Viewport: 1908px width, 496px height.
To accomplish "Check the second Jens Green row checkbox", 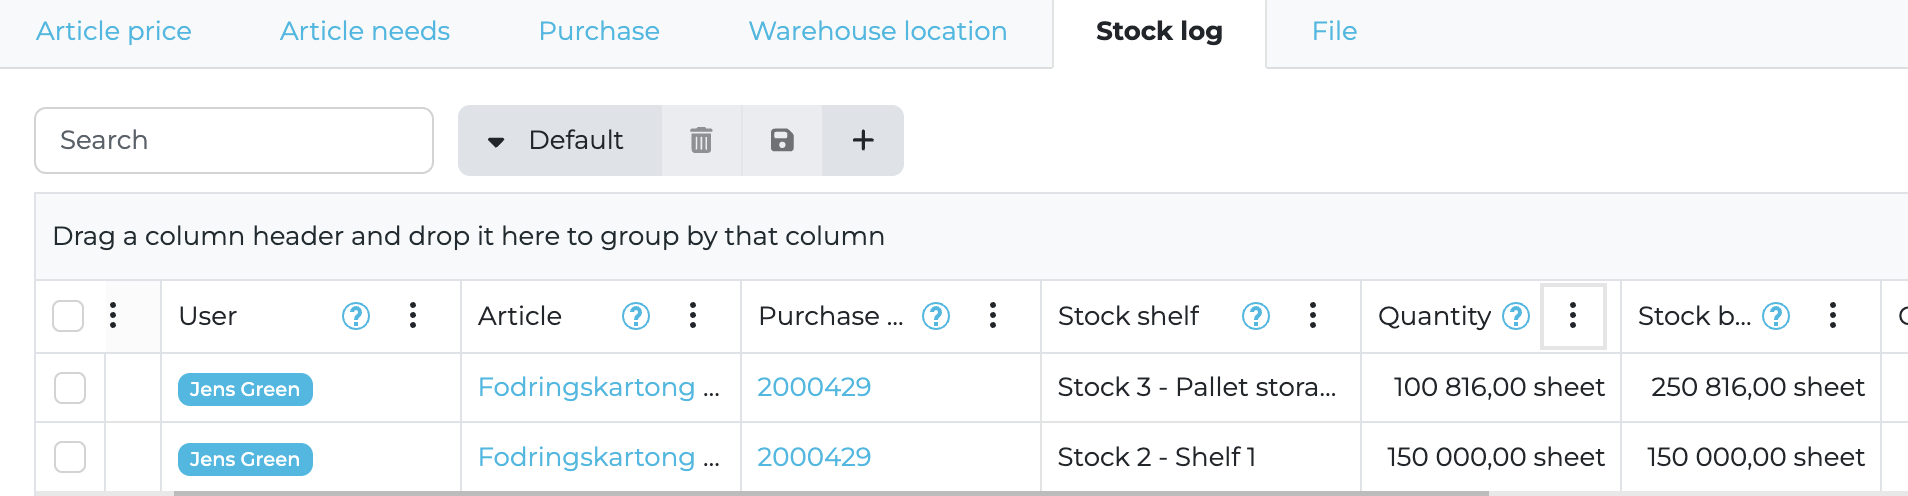I will tap(70, 457).
